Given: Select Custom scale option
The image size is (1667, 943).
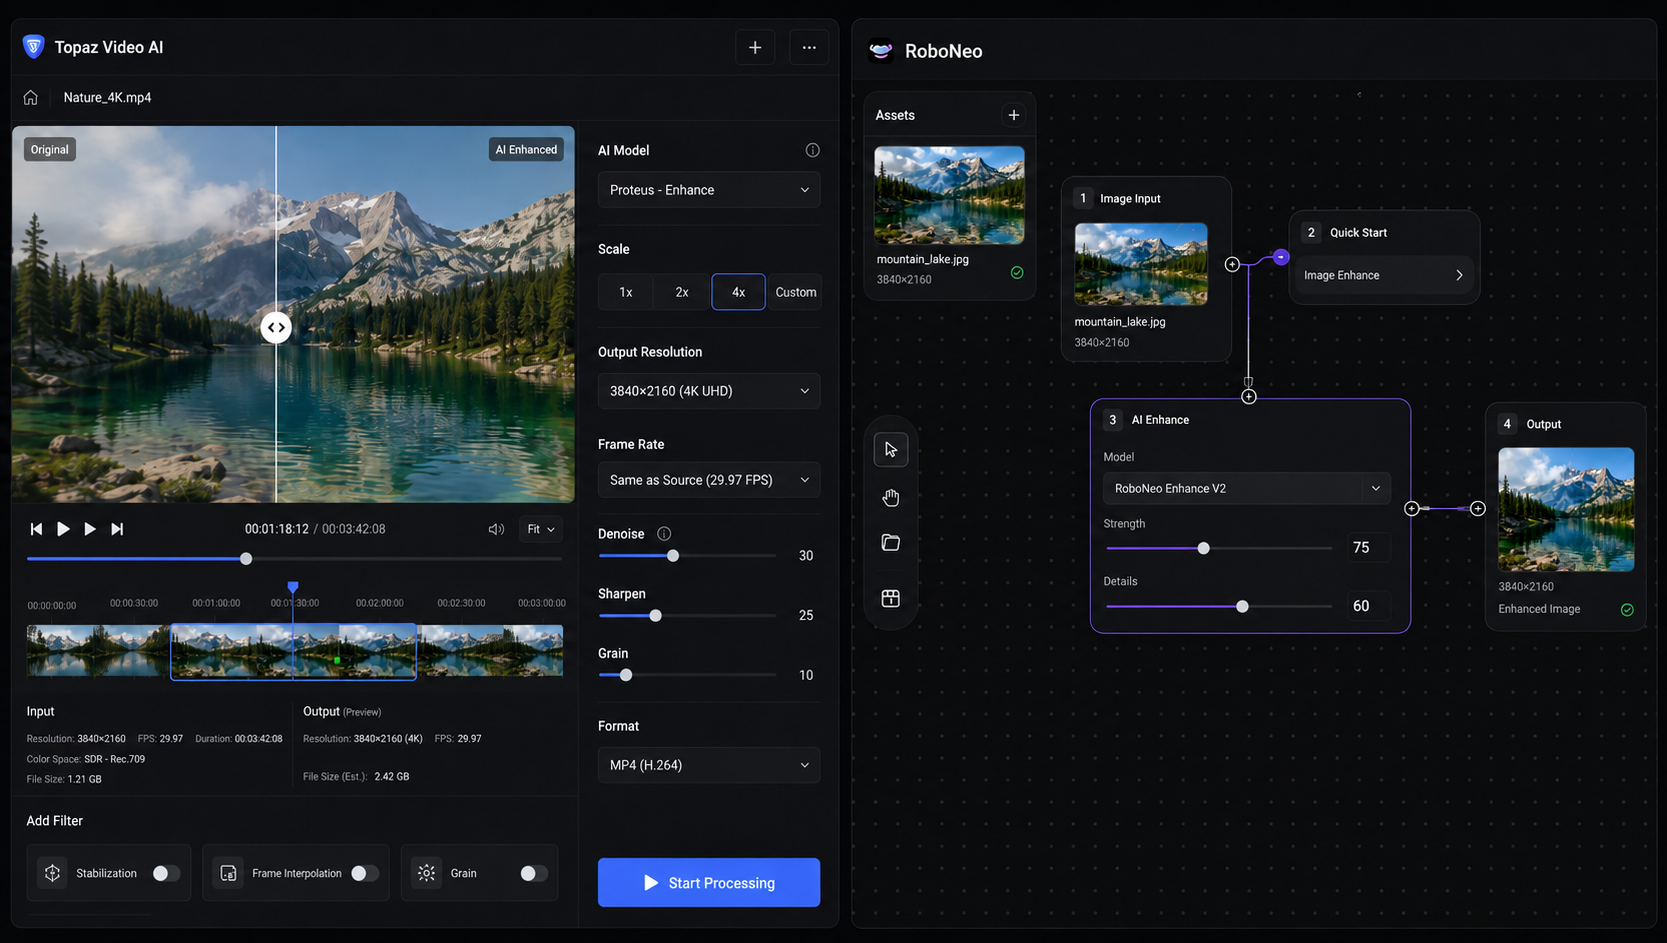Looking at the screenshot, I should [x=795, y=292].
